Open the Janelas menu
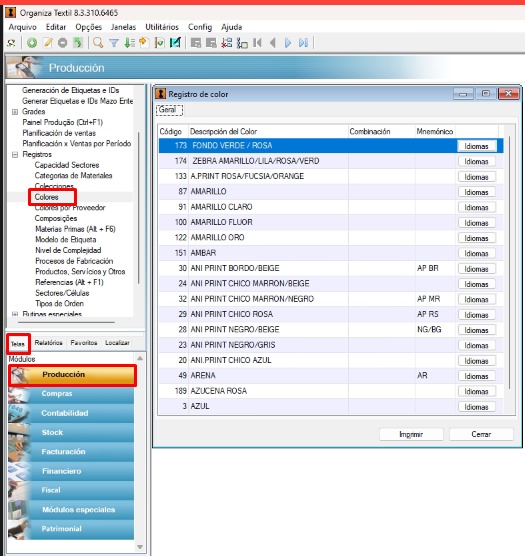The image size is (525, 556). coord(123,27)
